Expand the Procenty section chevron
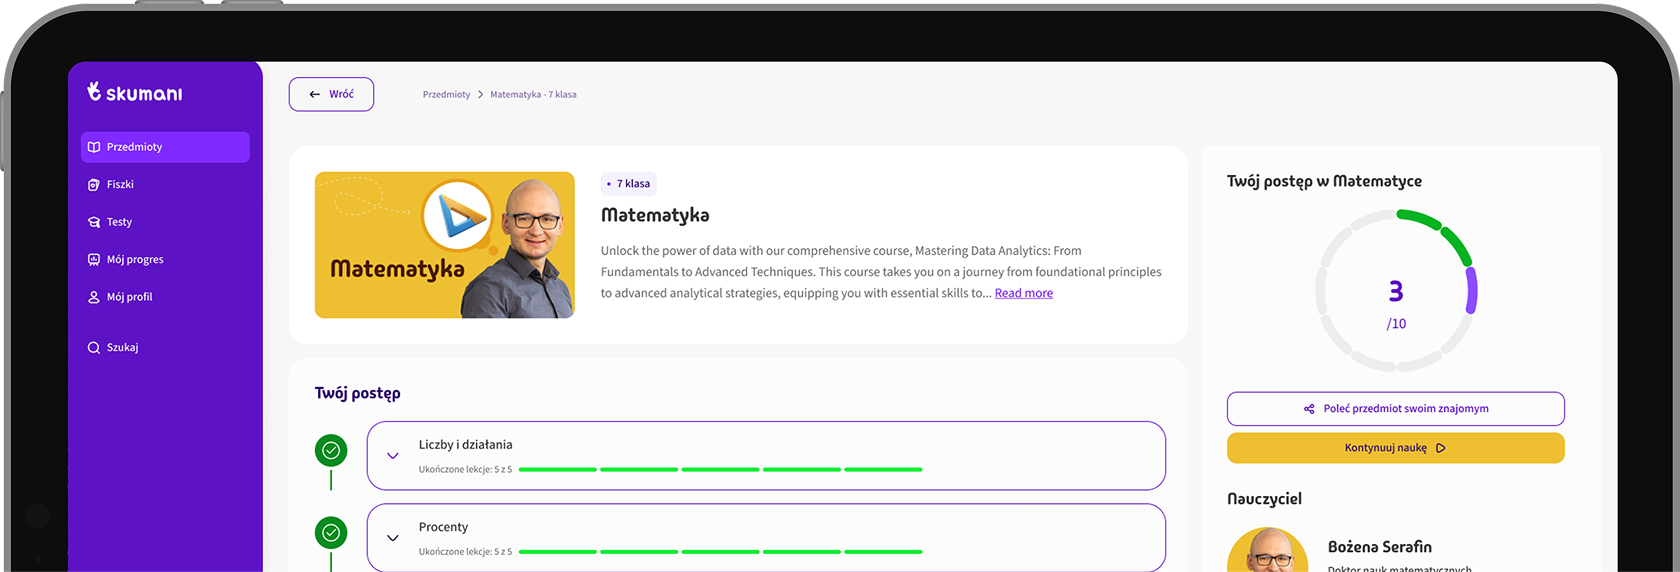The image size is (1680, 572). coord(393,538)
